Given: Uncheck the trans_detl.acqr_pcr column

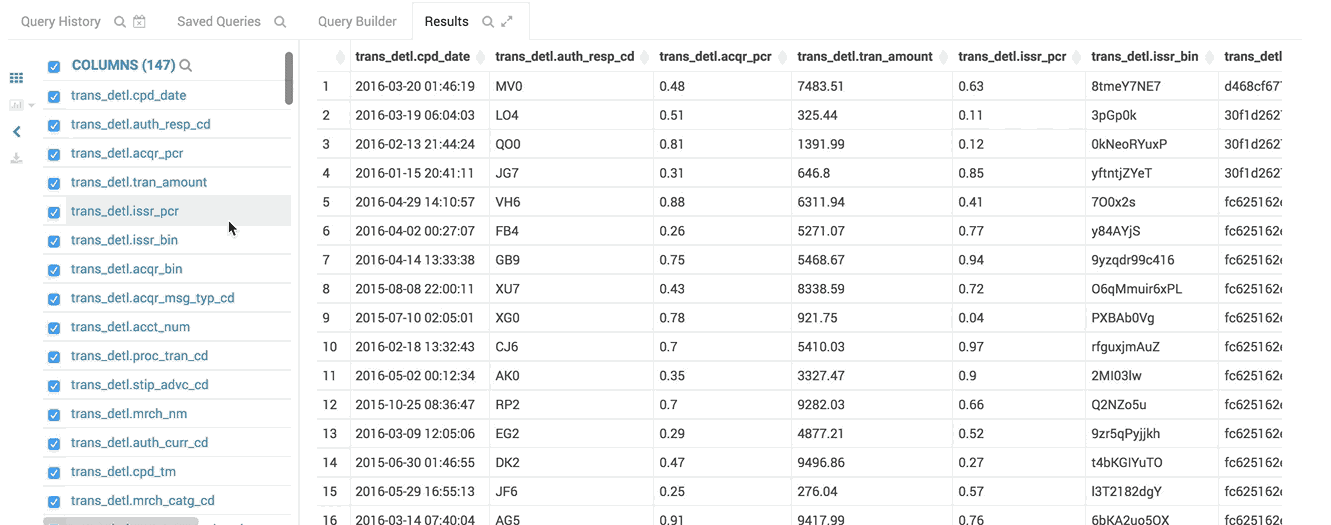Looking at the screenshot, I should point(54,155).
